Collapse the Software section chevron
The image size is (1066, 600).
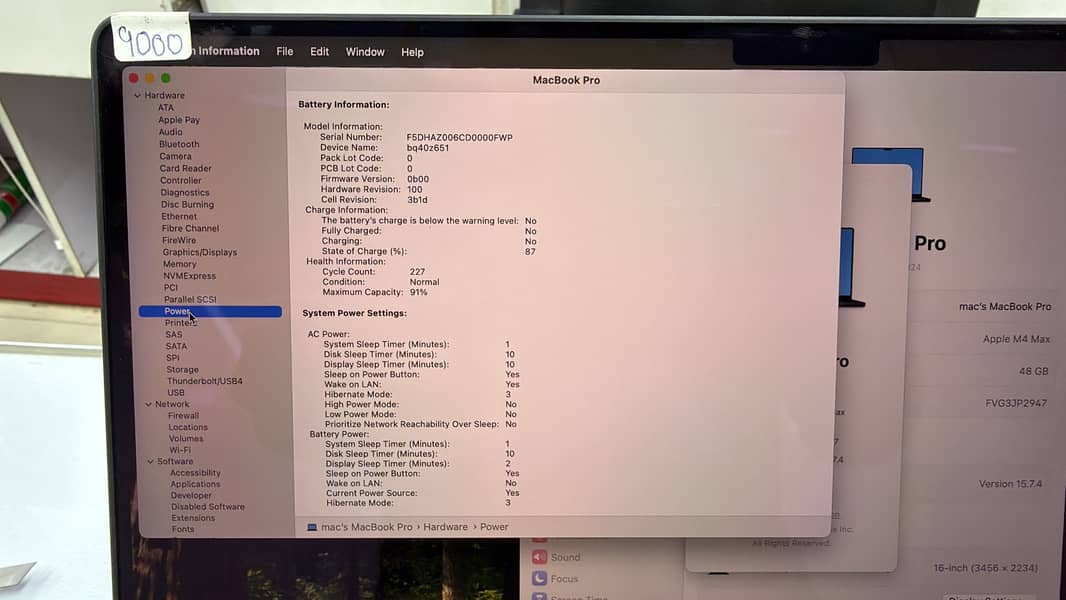coord(150,461)
